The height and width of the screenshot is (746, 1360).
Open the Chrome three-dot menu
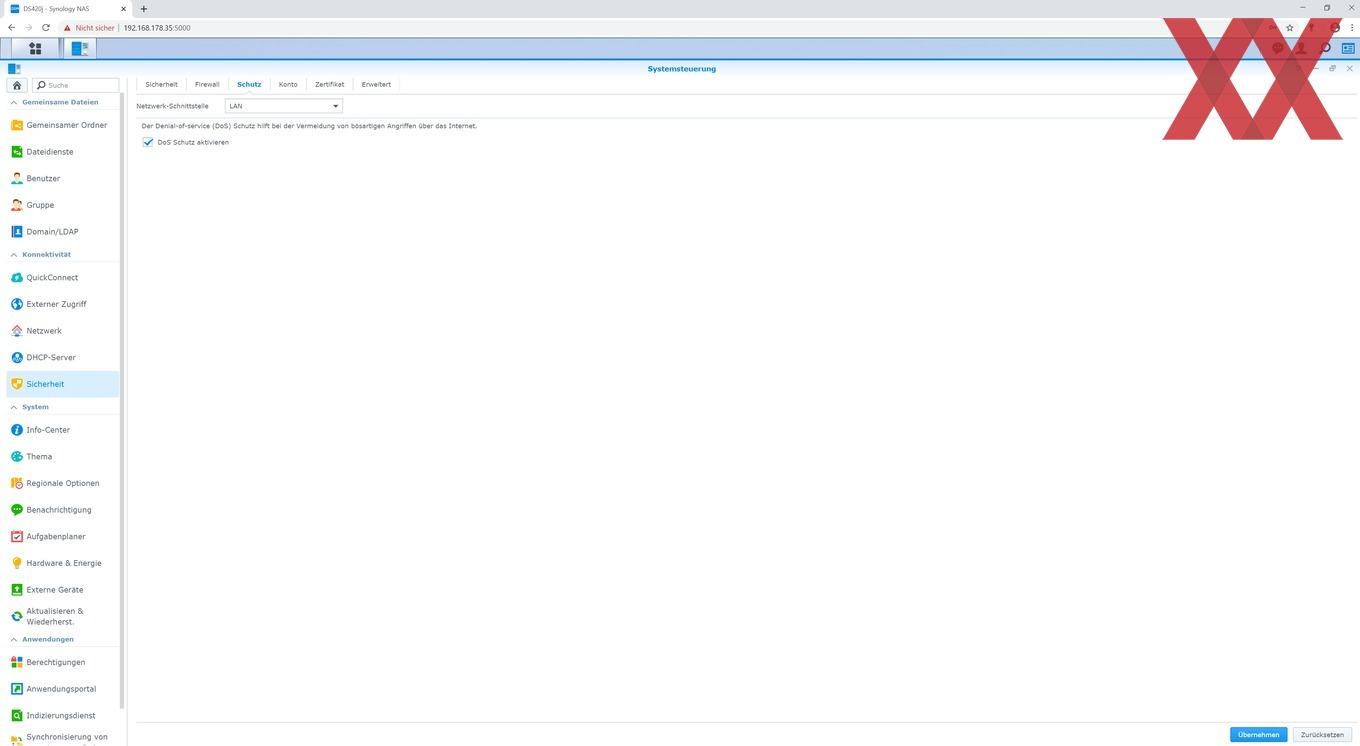tap(1351, 28)
